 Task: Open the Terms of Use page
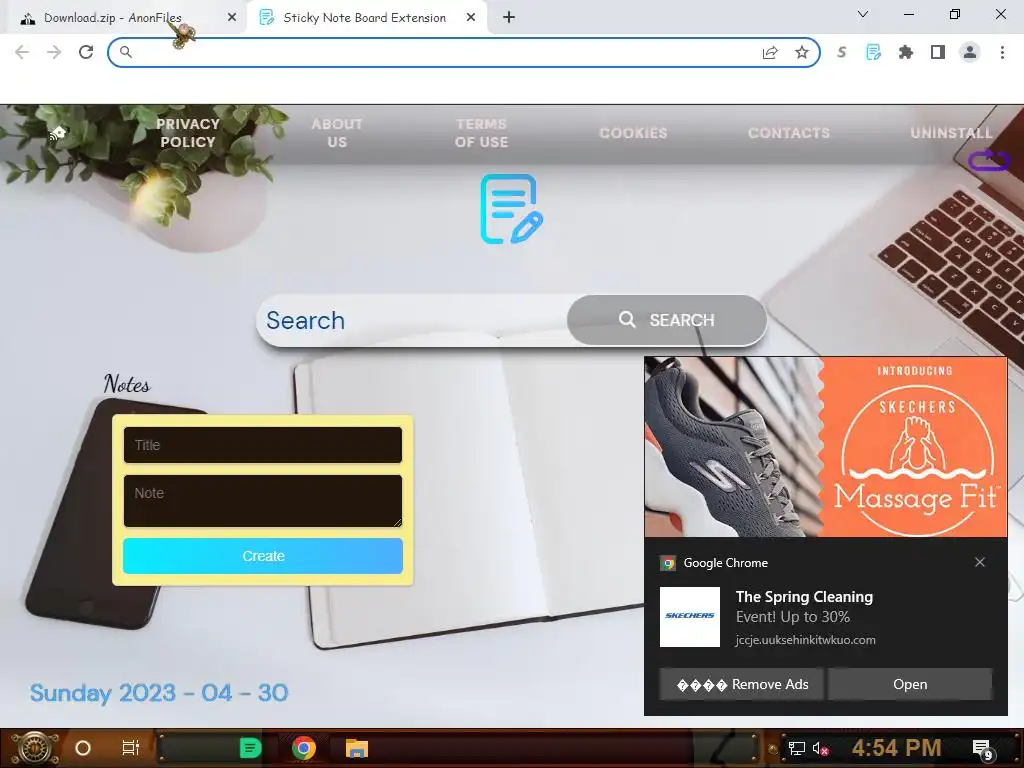pyautogui.click(x=481, y=133)
